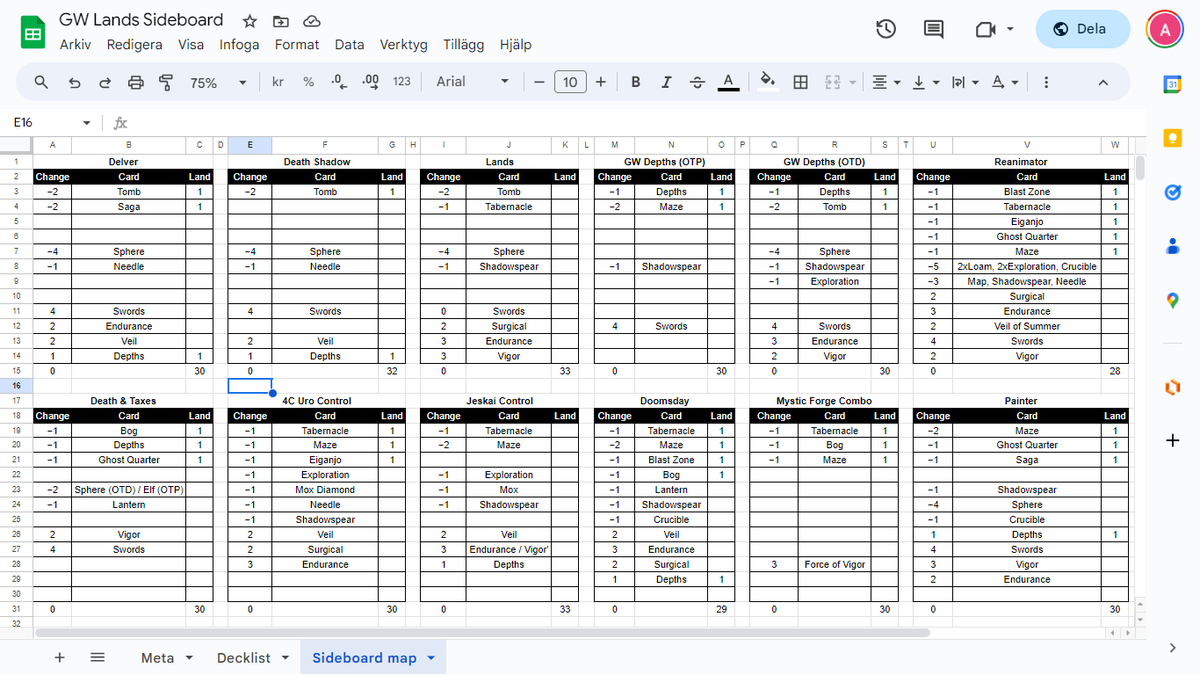Image resolution: width=1200 pixels, height=675 pixels.
Task: Open more number formats 123
Action: [402, 82]
